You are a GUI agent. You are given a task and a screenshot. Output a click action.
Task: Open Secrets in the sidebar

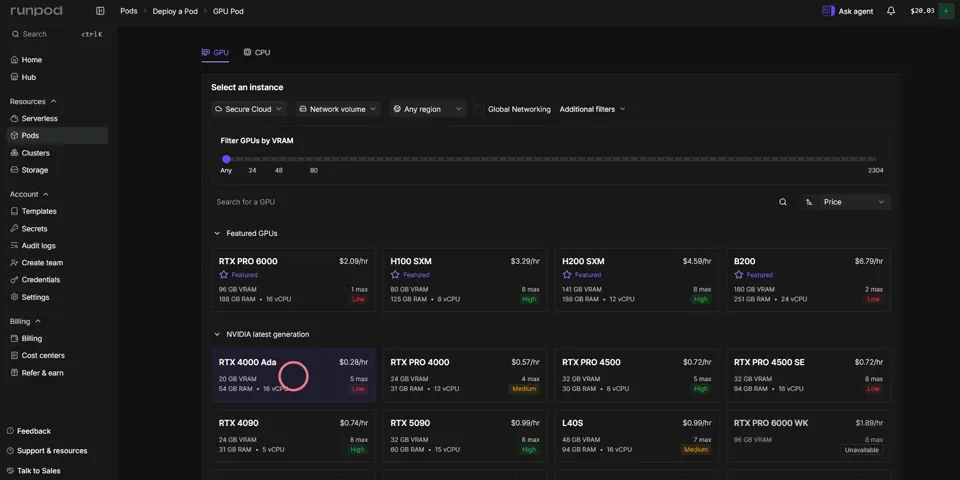pyautogui.click(x=56, y=228)
